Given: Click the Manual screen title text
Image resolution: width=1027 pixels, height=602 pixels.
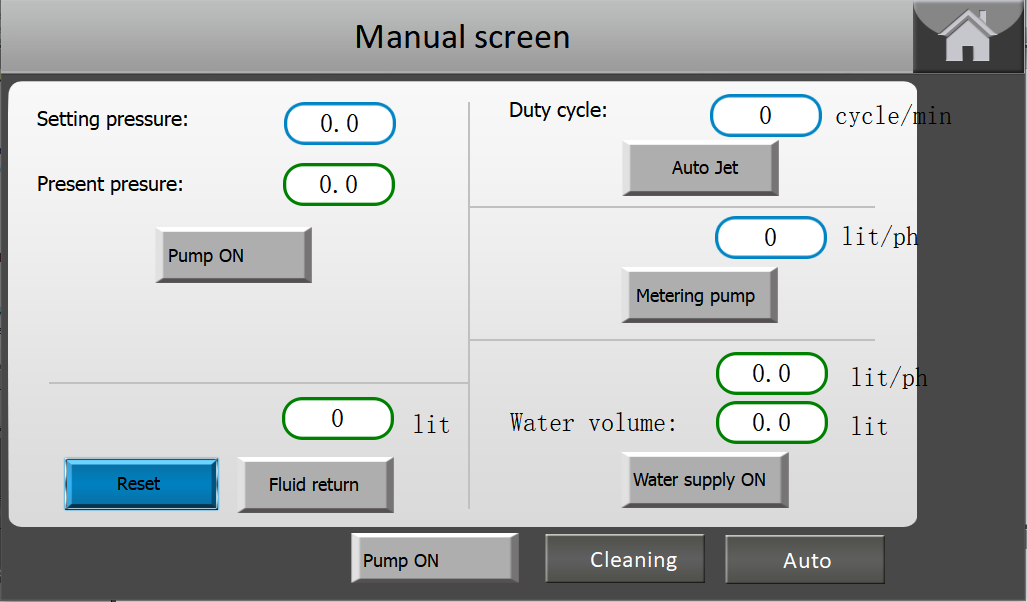Looking at the screenshot, I should (x=462, y=37).
